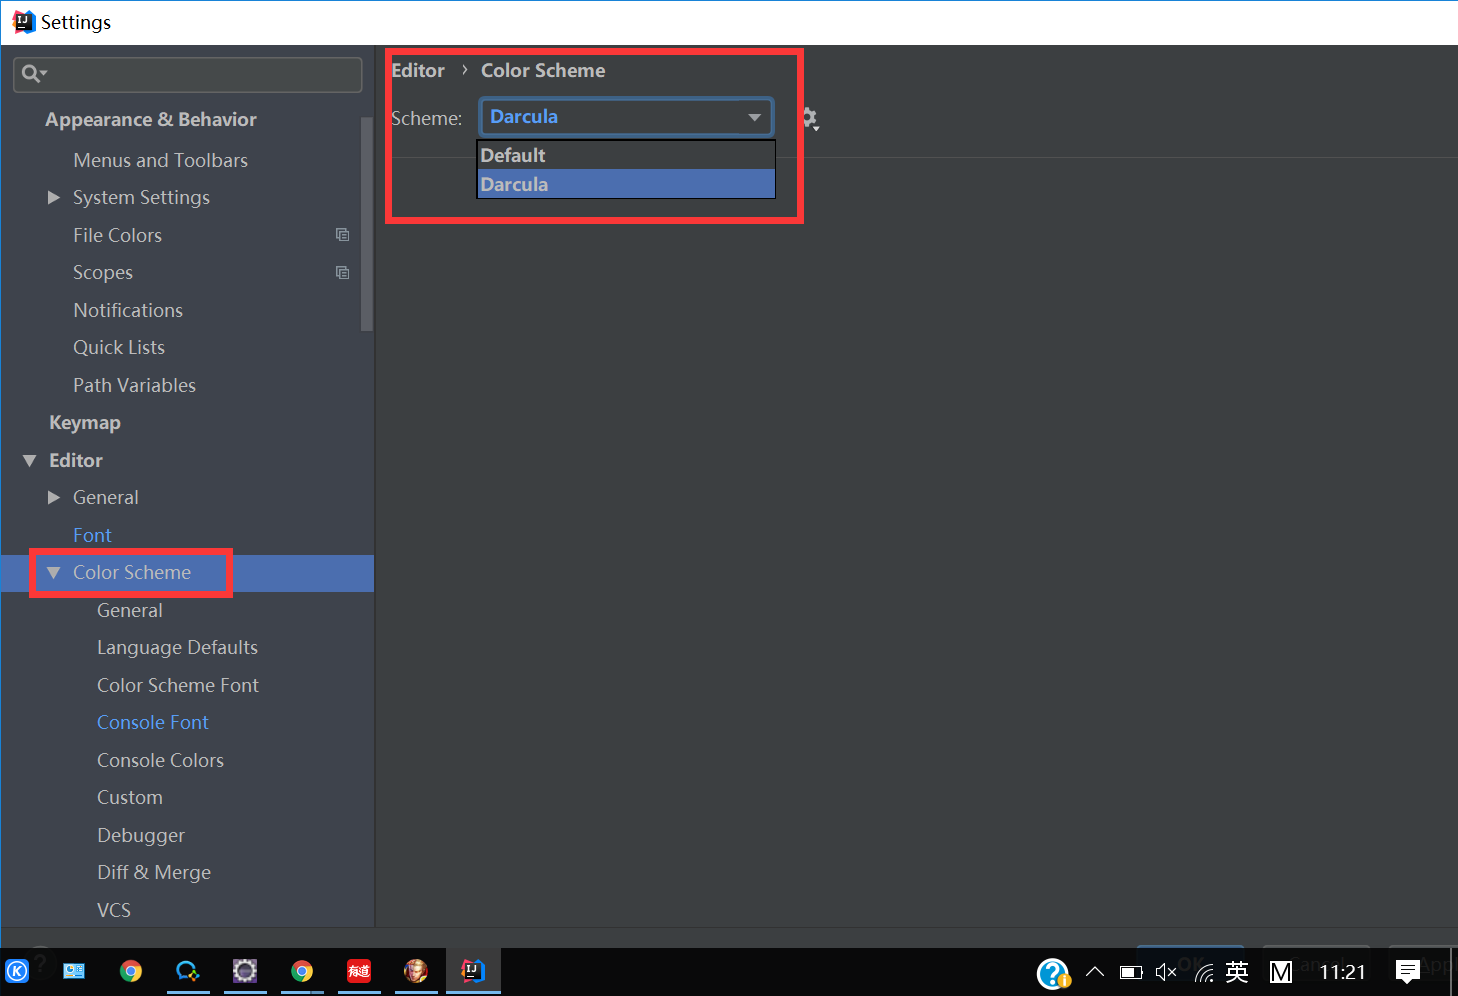Image resolution: width=1458 pixels, height=996 pixels.
Task: Click the settings tree vertical scrollbar
Action: [367, 224]
